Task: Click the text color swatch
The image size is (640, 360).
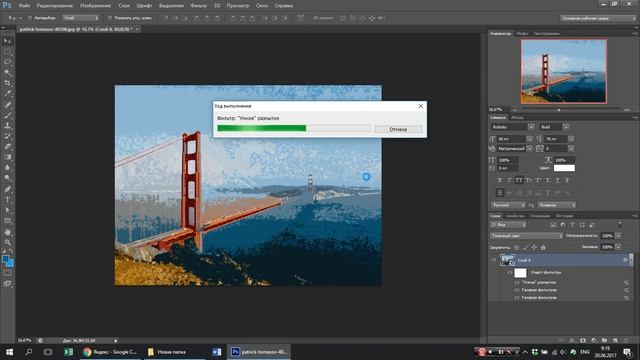Action: (564, 168)
